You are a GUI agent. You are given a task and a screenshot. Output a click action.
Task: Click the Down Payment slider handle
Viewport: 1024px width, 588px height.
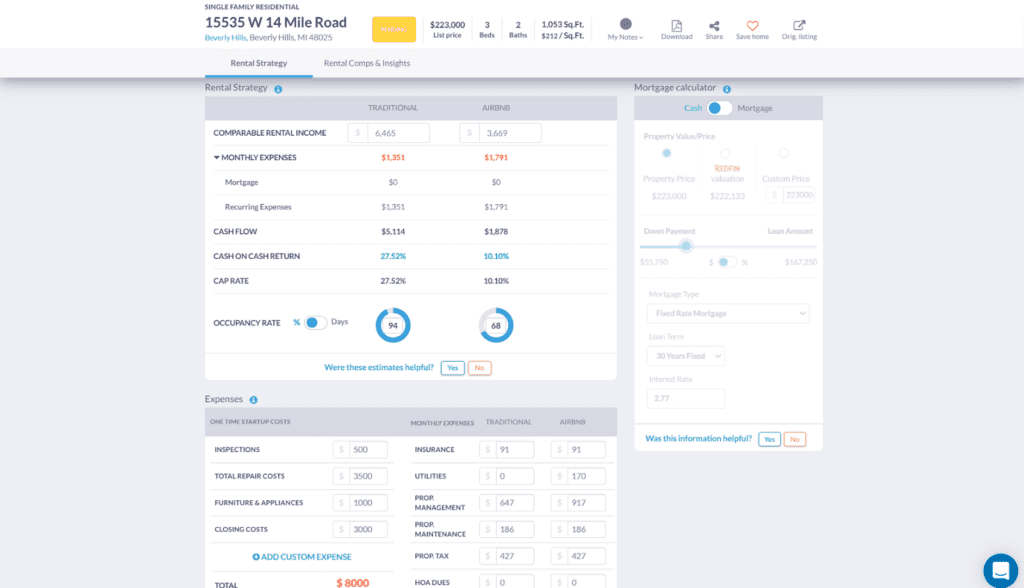pos(686,246)
